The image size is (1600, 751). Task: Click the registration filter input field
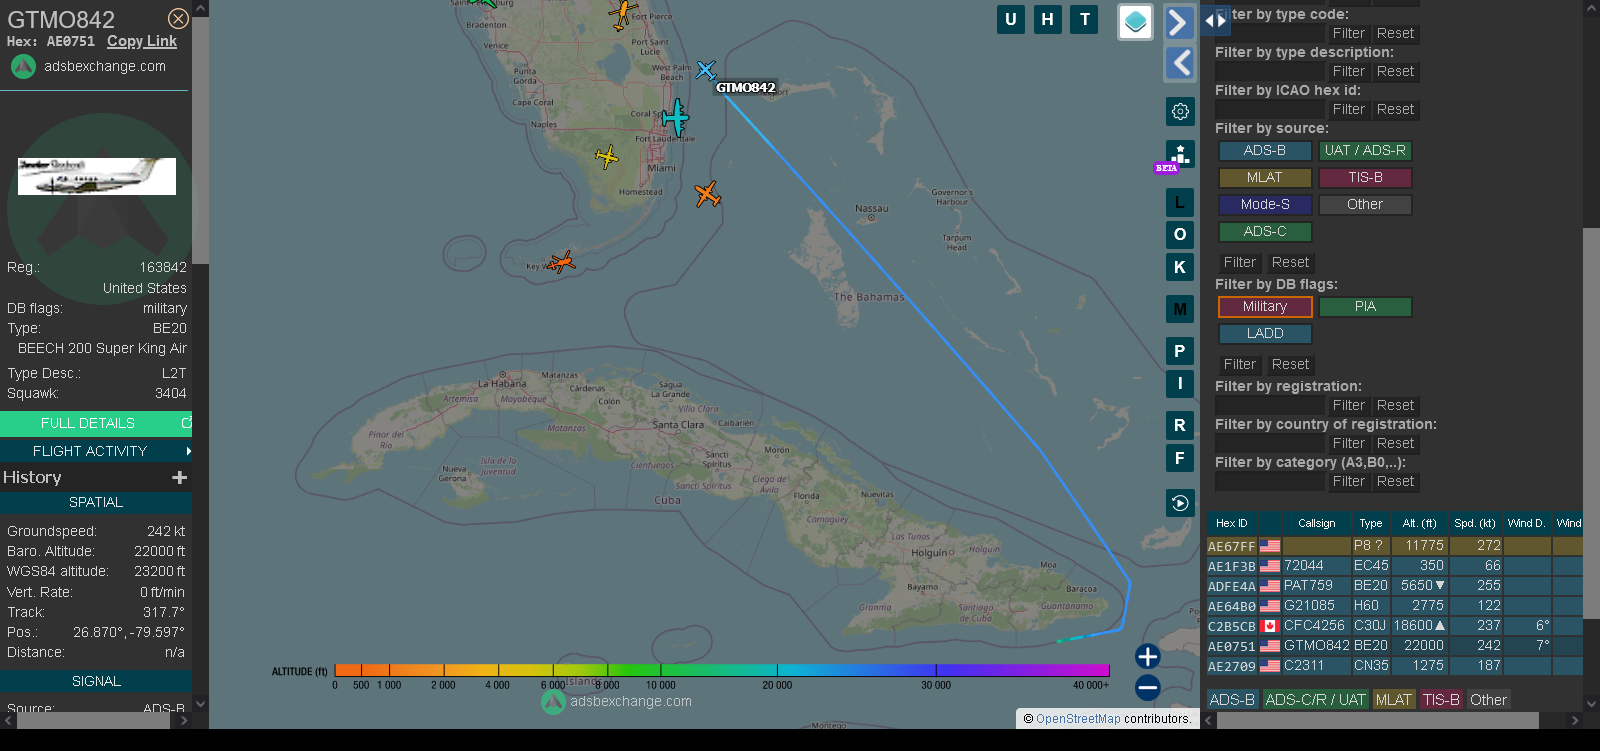[x=1269, y=405]
